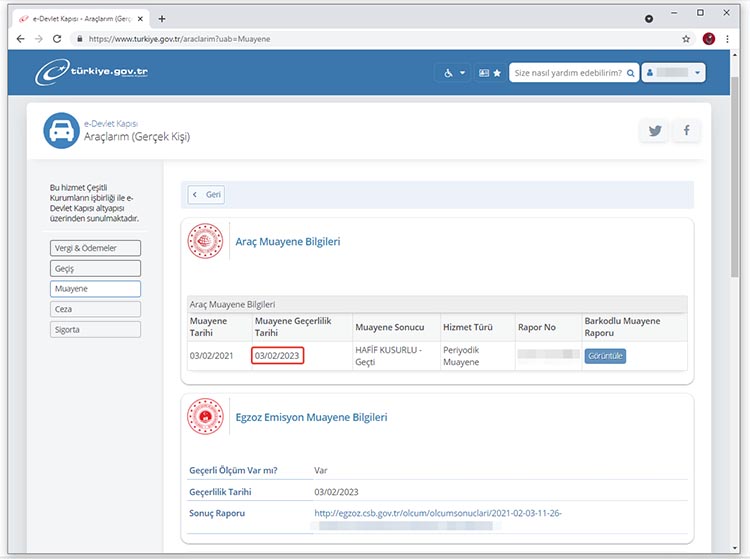Reload the page
This screenshot has height=559, width=750.
(57, 39)
